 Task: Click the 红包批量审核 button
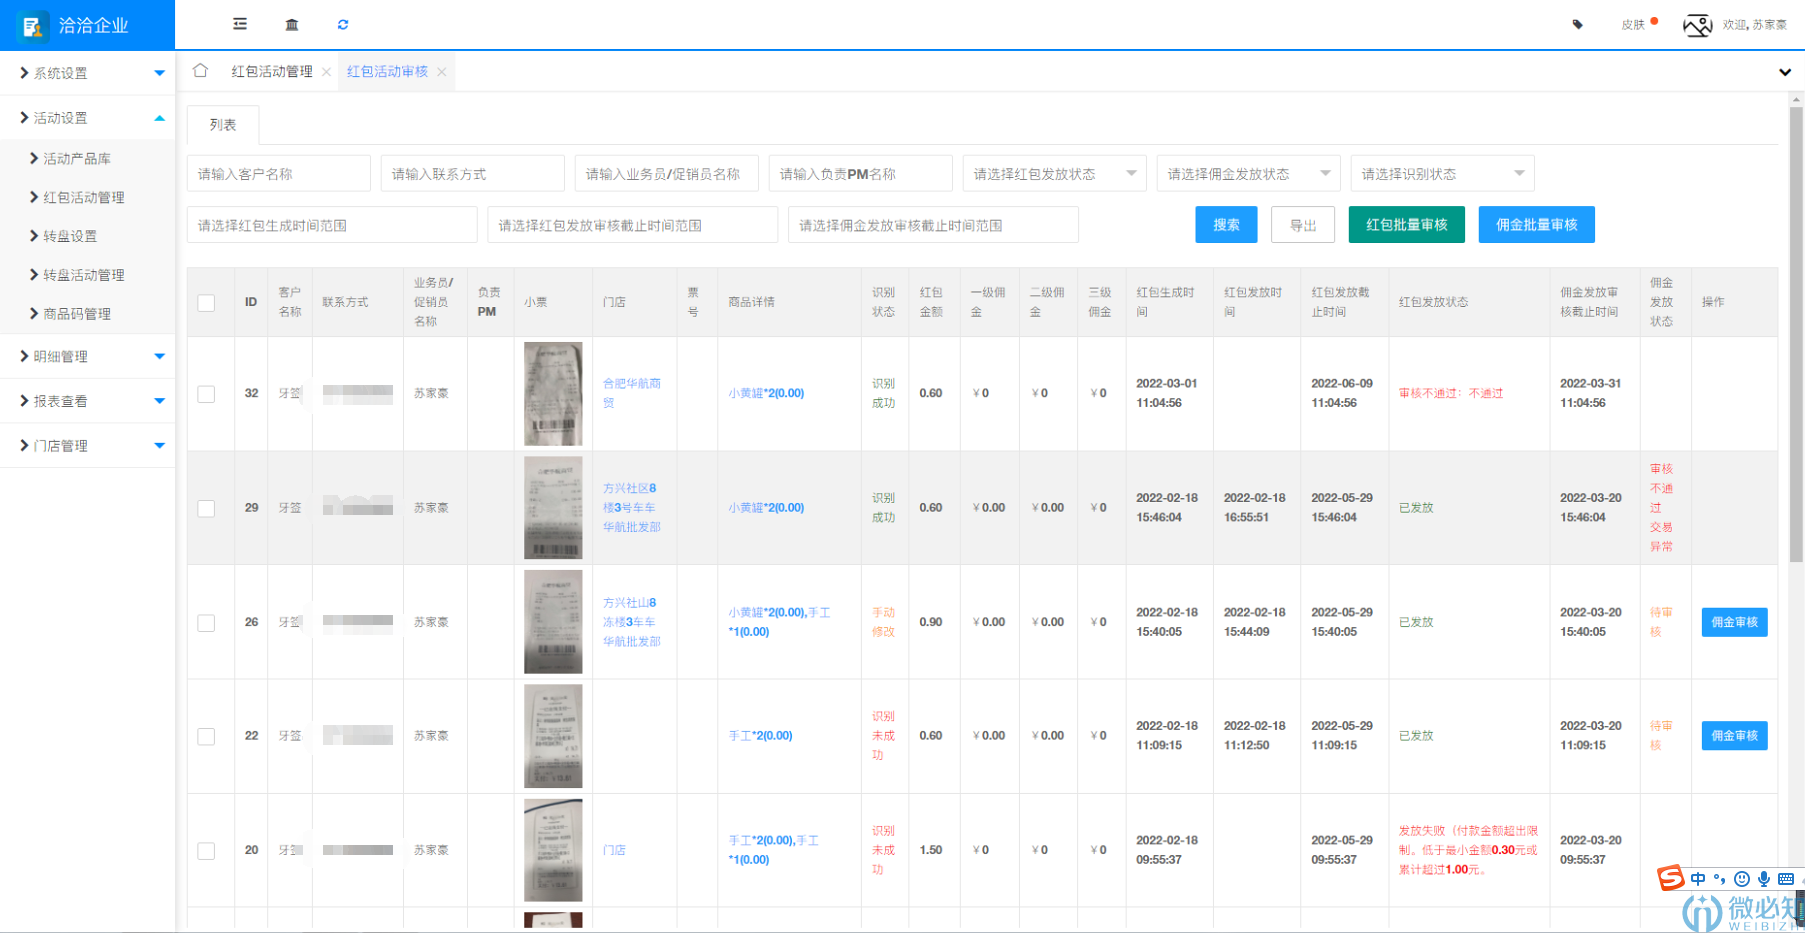(x=1407, y=225)
